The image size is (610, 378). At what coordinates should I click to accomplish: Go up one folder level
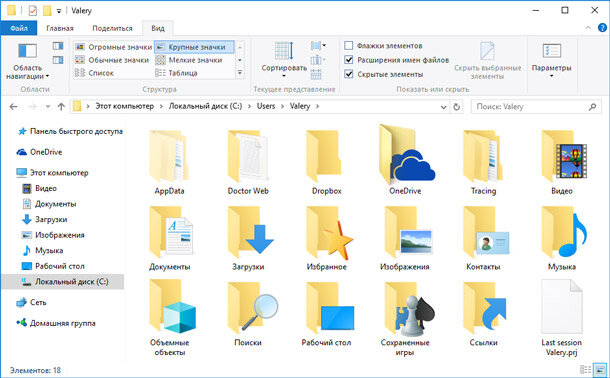pos(61,106)
